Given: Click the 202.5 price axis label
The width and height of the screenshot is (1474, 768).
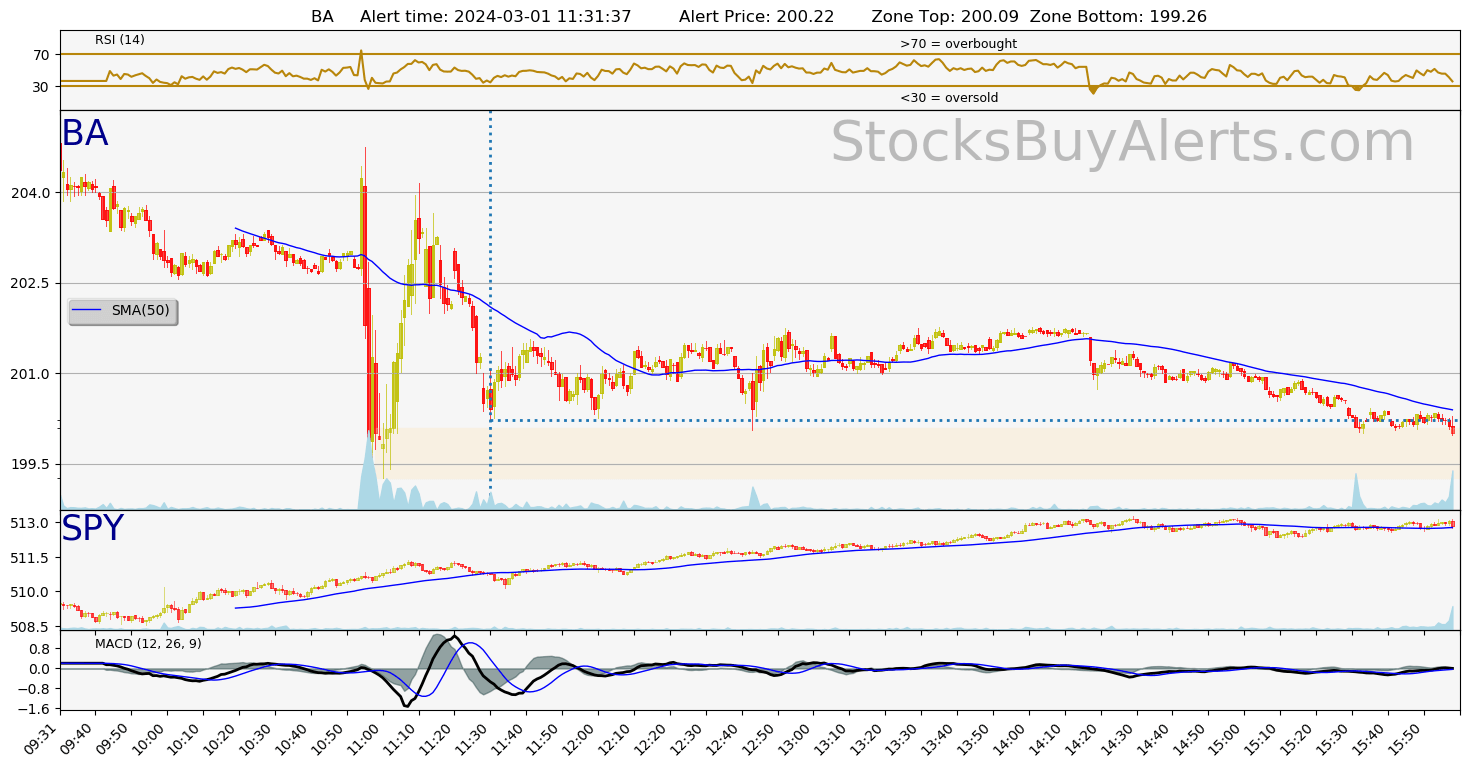Looking at the screenshot, I should 32,283.
